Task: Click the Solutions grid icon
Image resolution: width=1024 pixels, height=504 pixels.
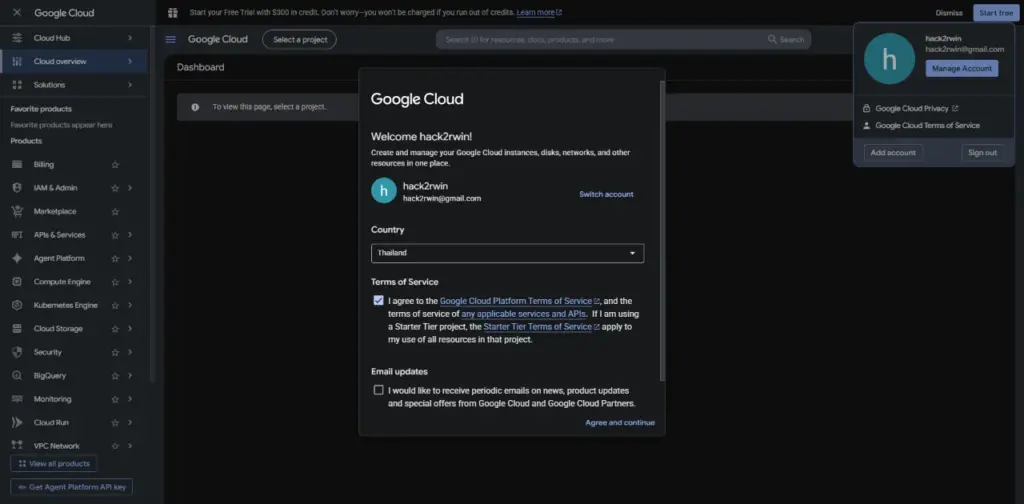Action: [x=17, y=85]
